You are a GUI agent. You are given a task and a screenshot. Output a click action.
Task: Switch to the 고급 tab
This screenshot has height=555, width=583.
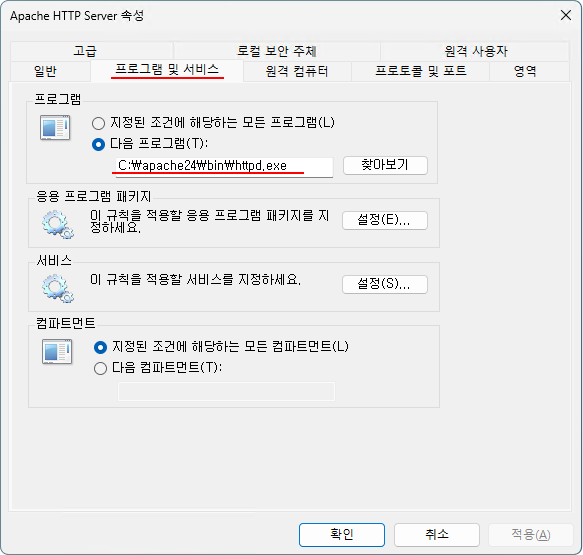[92, 51]
